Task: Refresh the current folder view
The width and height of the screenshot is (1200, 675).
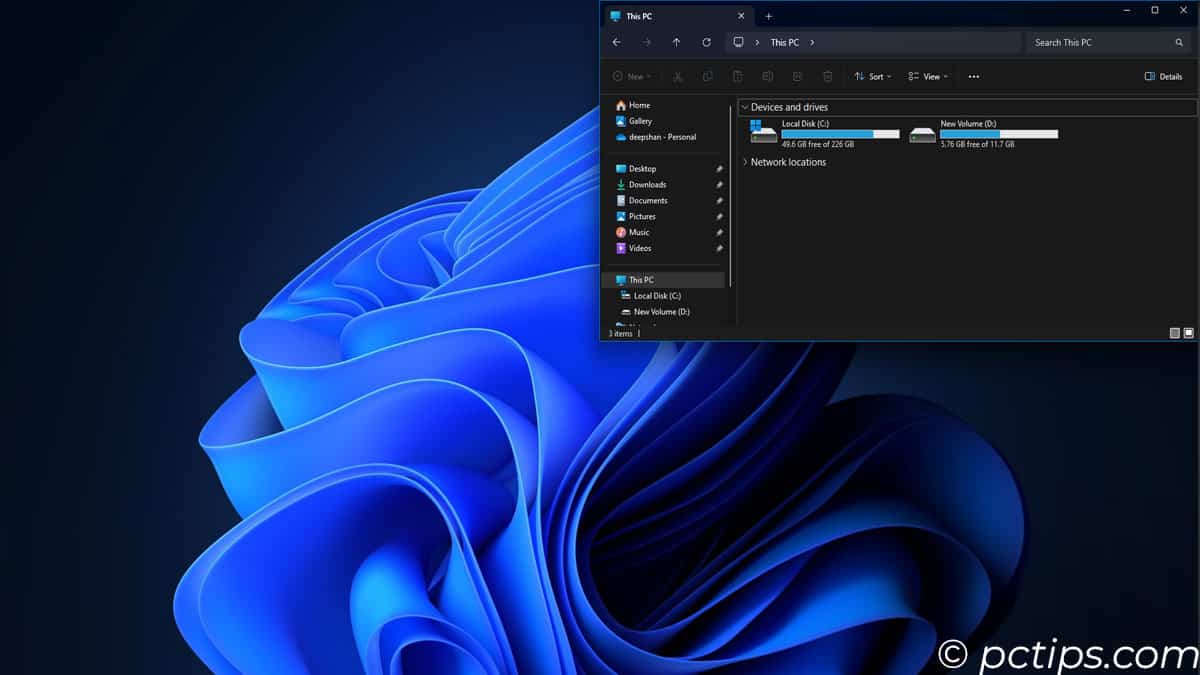Action: tap(707, 42)
